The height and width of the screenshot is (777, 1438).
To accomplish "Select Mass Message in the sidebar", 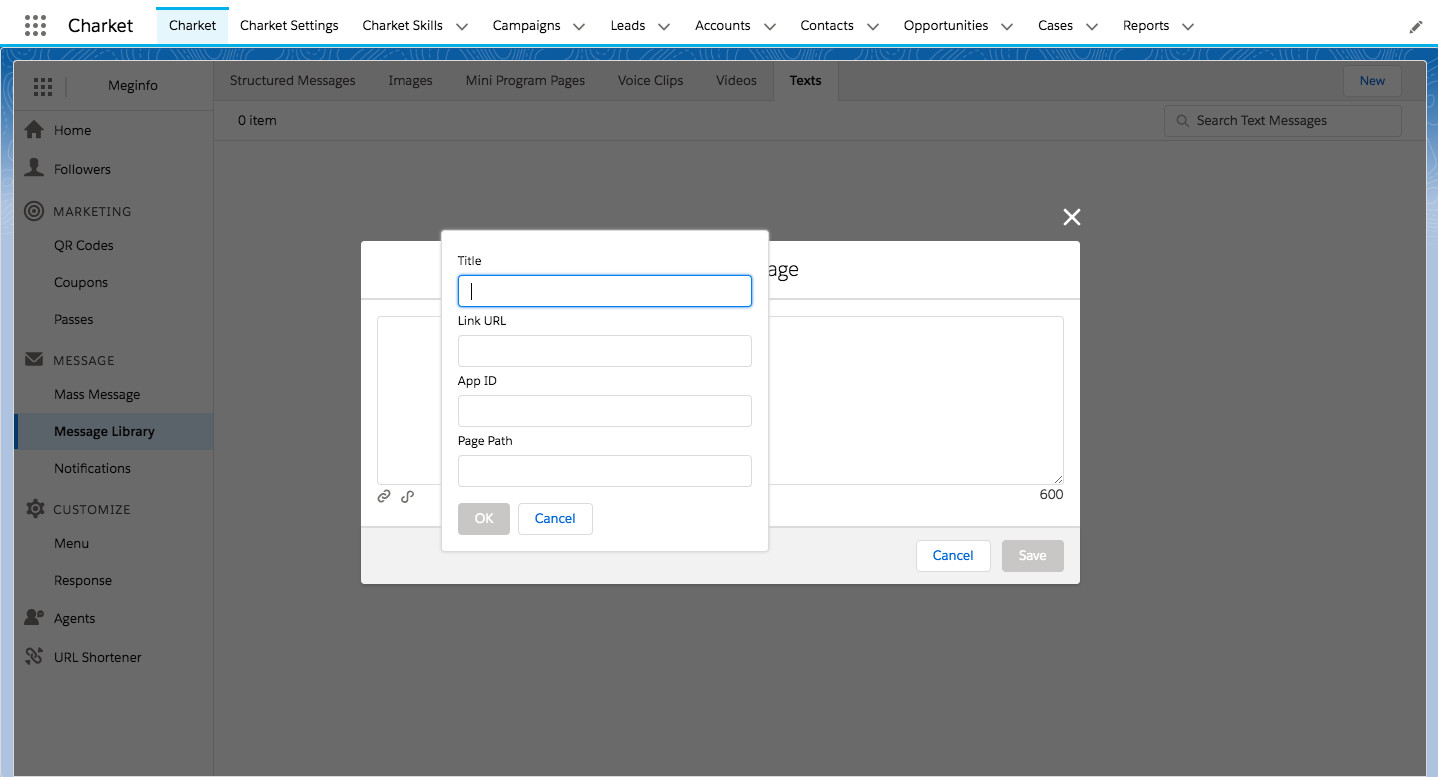I will (97, 394).
